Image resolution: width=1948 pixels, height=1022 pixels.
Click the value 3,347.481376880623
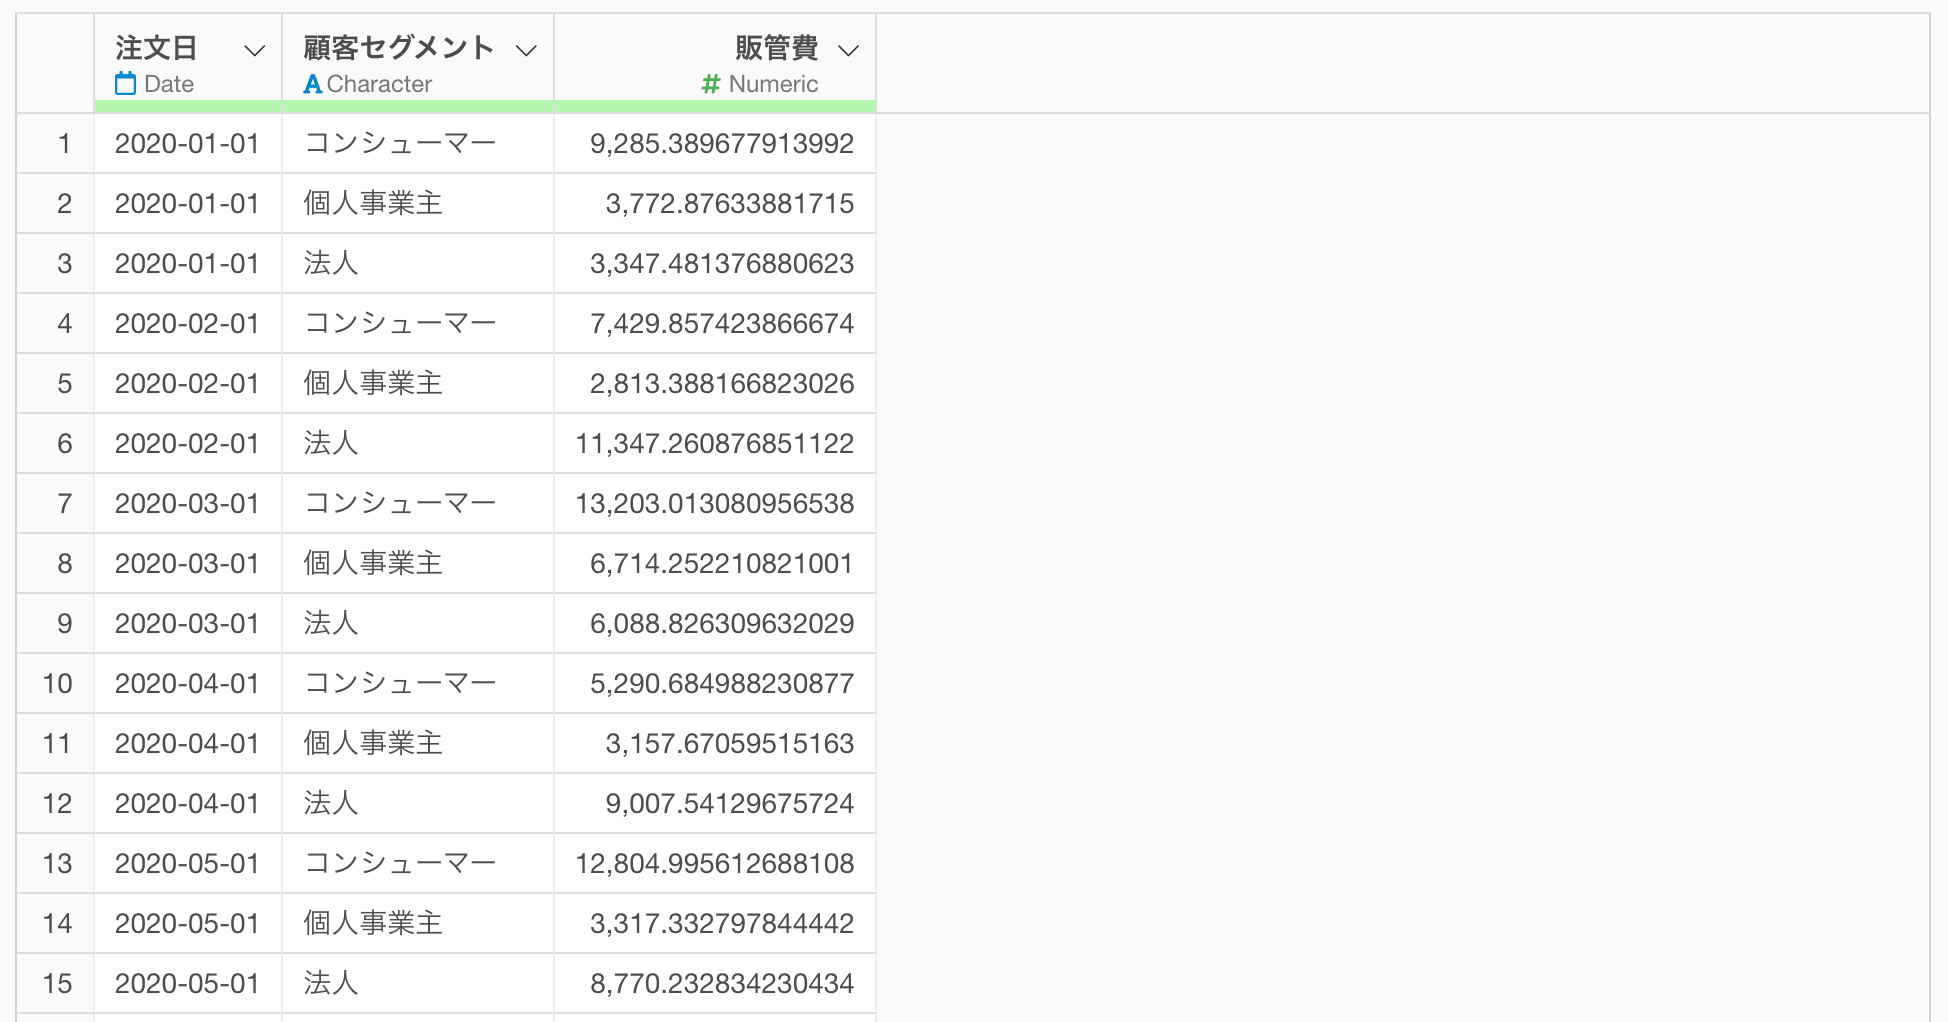(x=722, y=264)
